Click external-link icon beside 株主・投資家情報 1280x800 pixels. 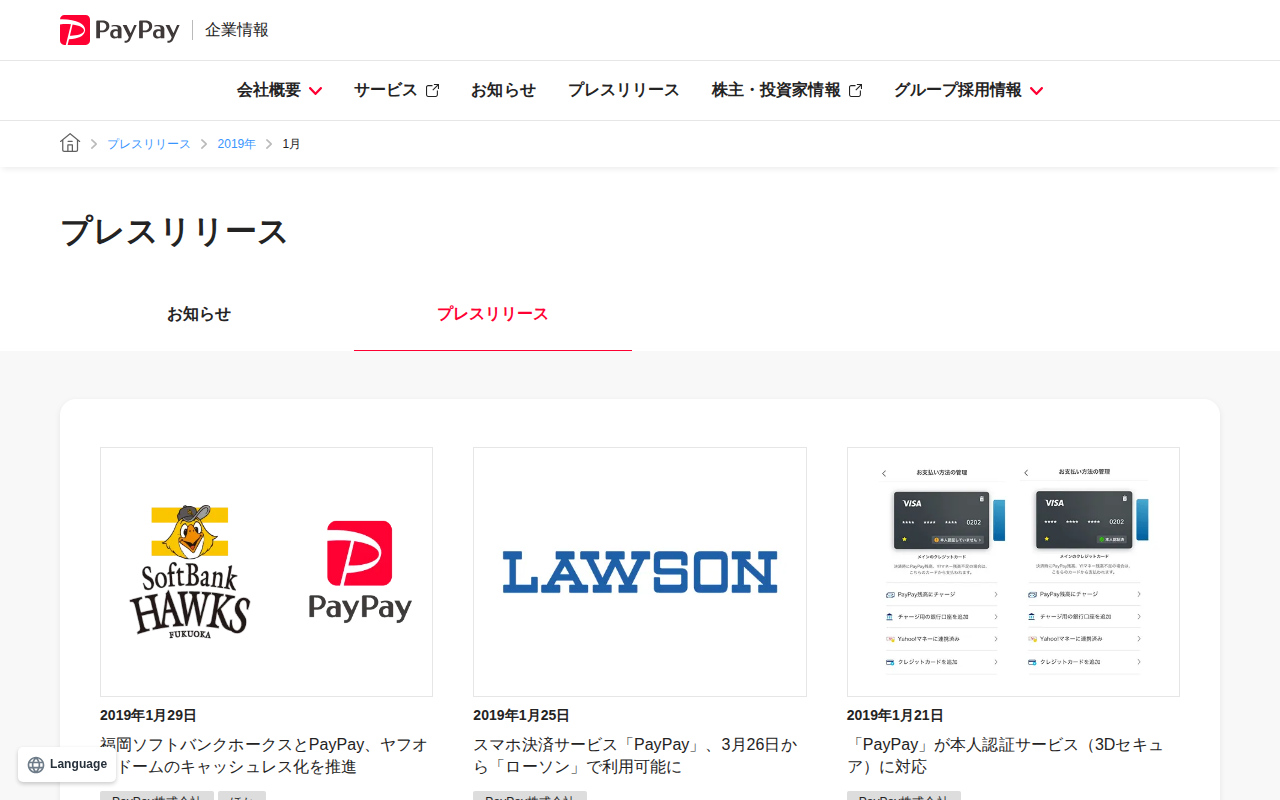pos(855,90)
